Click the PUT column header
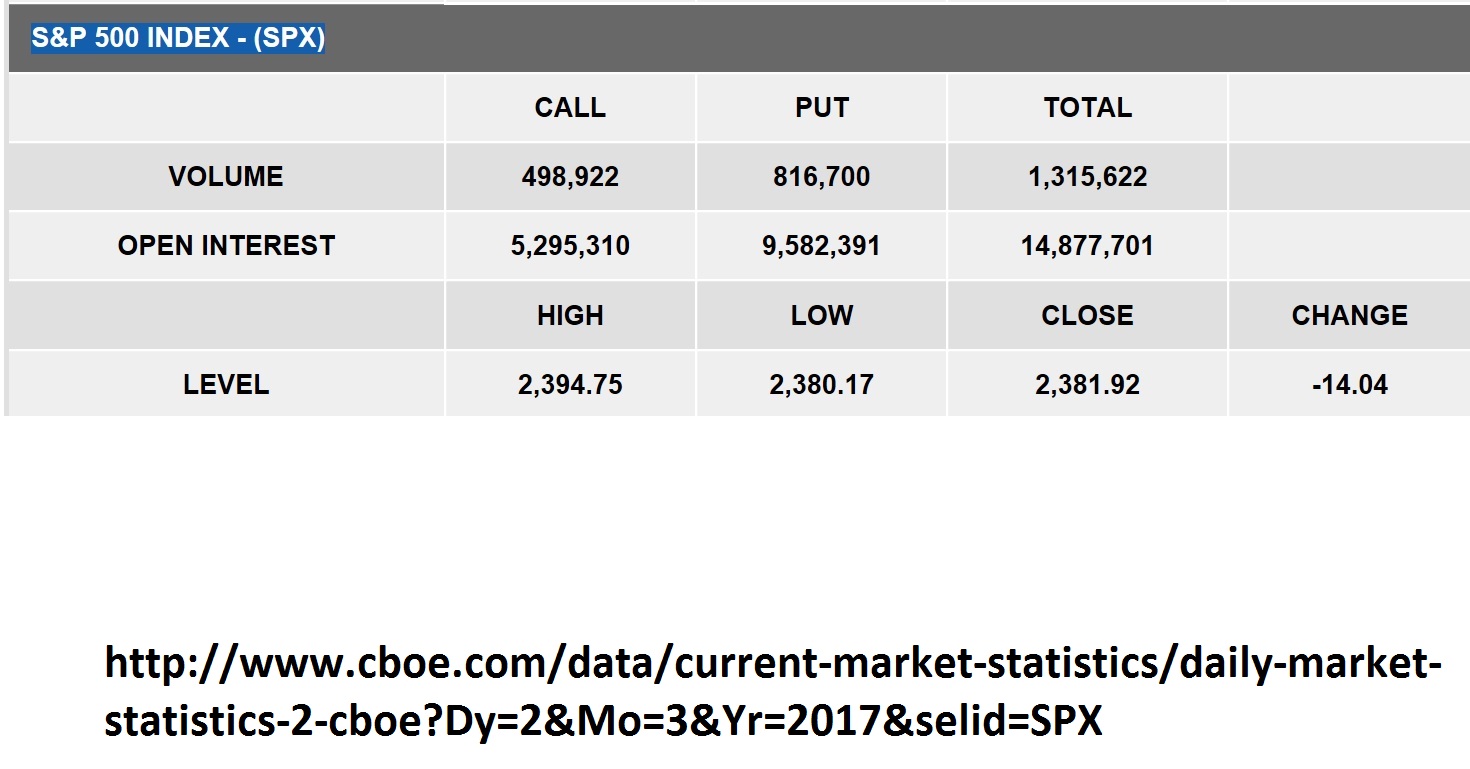 tap(821, 108)
